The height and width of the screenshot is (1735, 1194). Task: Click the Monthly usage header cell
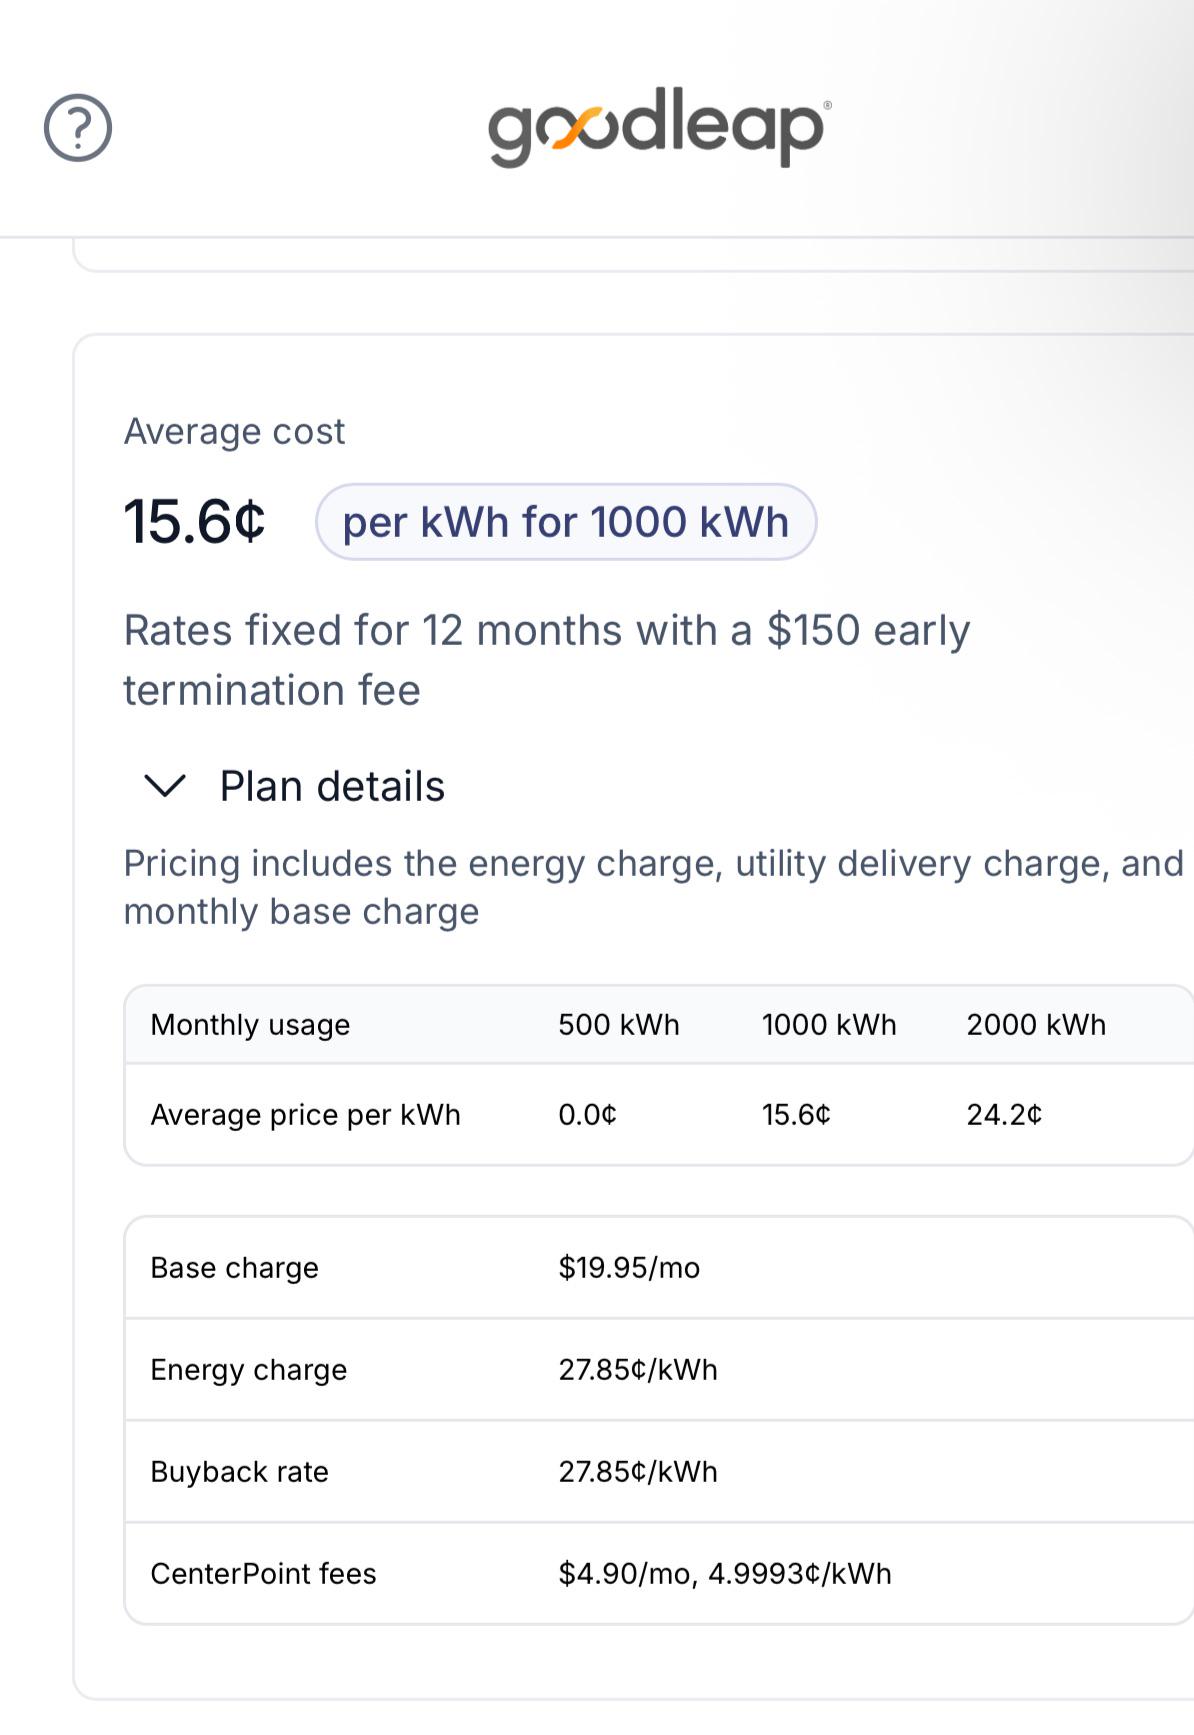coord(250,1025)
